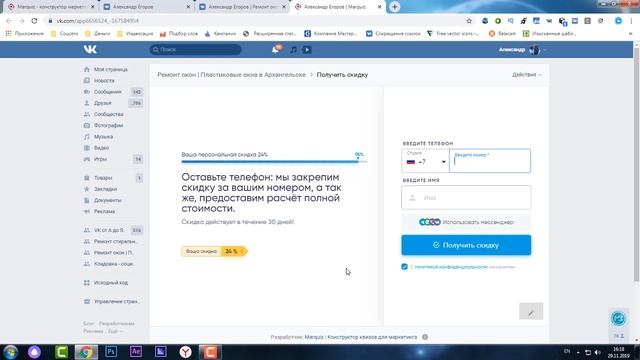640x360 pixels.
Task: Focus the Имя name input field
Action: click(x=466, y=198)
